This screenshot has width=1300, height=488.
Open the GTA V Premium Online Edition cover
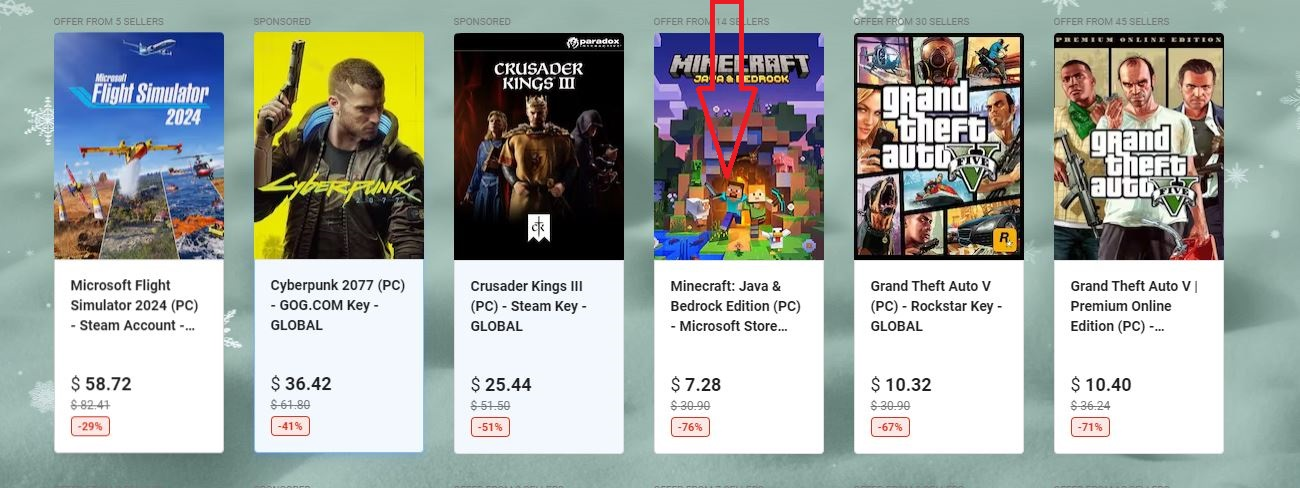point(1139,146)
